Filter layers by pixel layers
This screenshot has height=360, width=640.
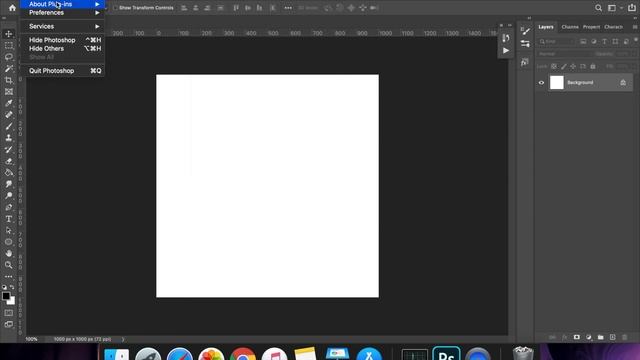pos(583,42)
